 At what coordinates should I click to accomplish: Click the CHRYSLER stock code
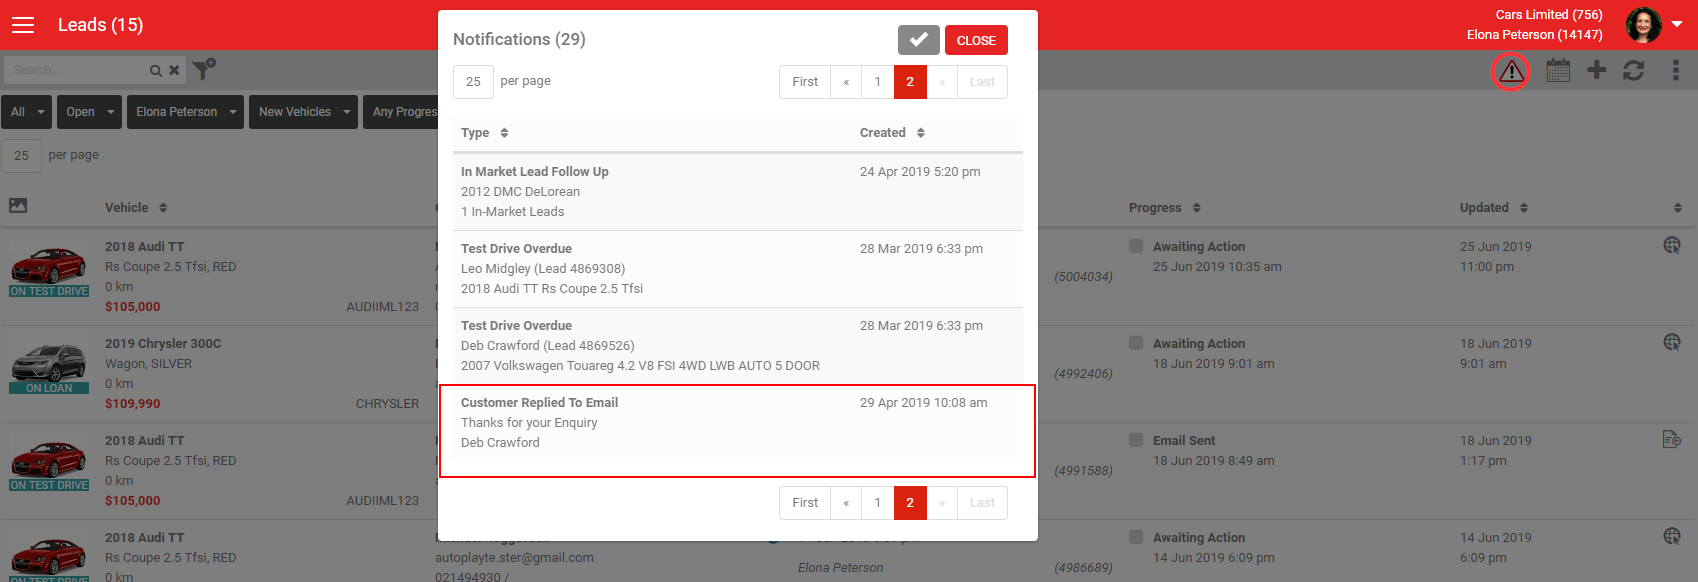coord(387,404)
